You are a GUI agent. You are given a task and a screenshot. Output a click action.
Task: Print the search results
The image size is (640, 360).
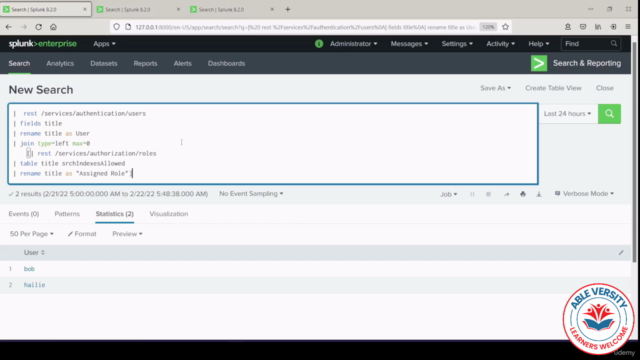click(523, 194)
